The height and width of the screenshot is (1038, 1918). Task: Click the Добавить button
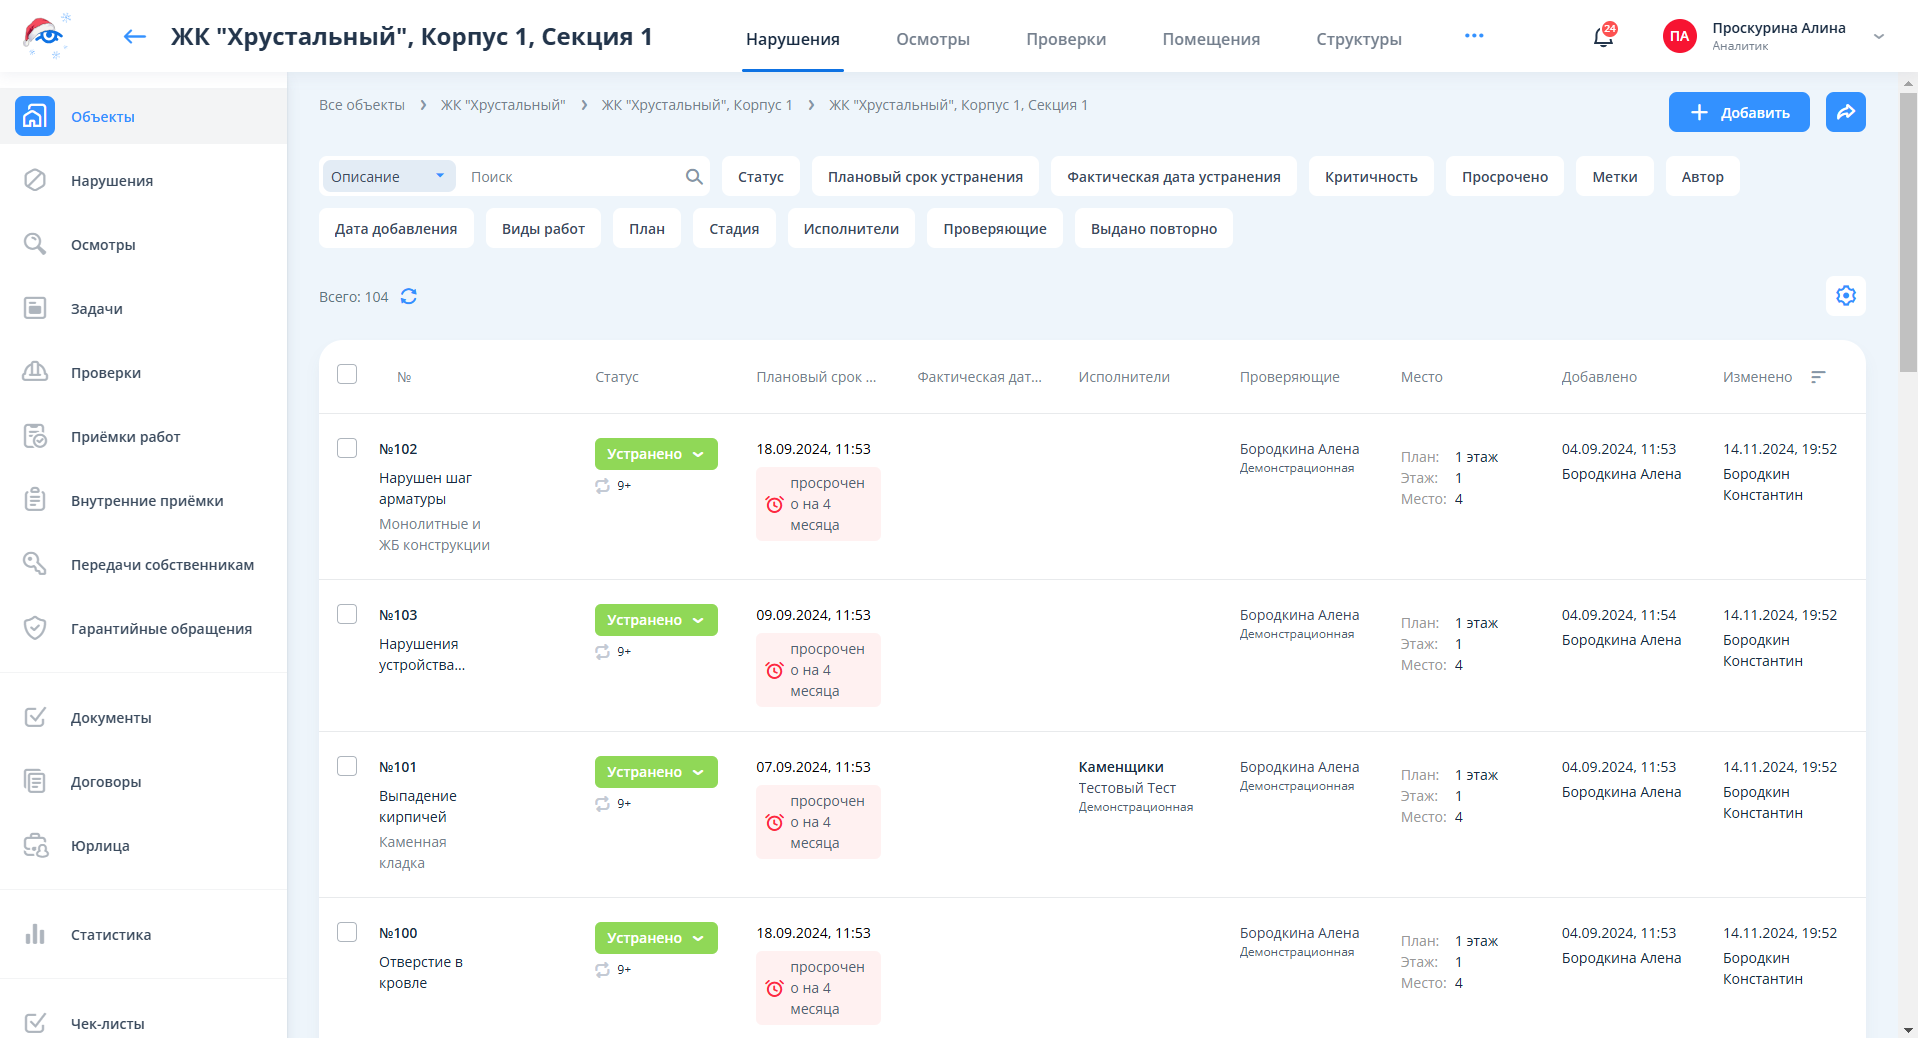tap(1738, 112)
